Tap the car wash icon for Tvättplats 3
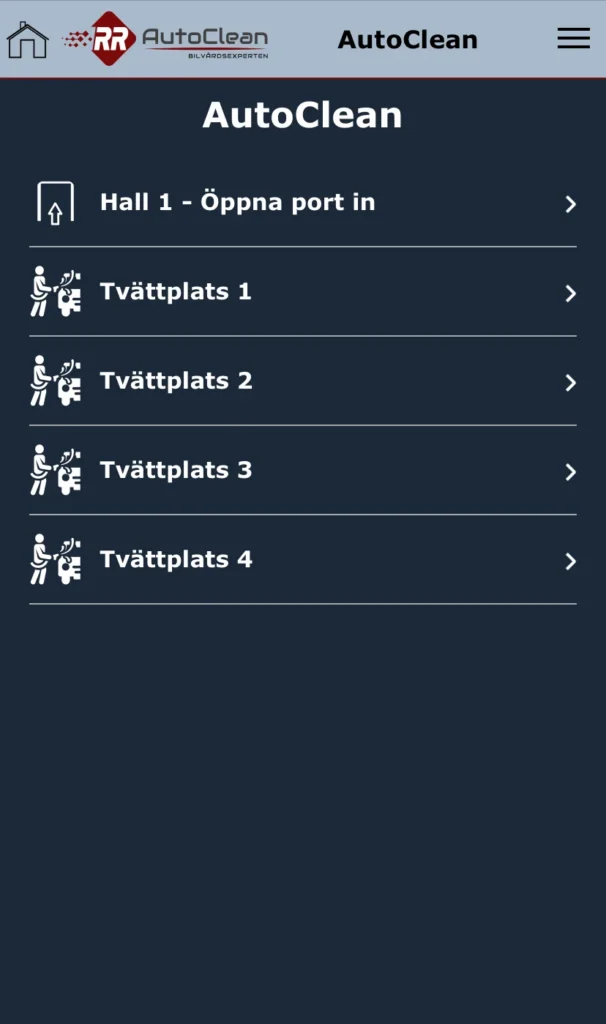The width and height of the screenshot is (606, 1024). click(x=55, y=470)
